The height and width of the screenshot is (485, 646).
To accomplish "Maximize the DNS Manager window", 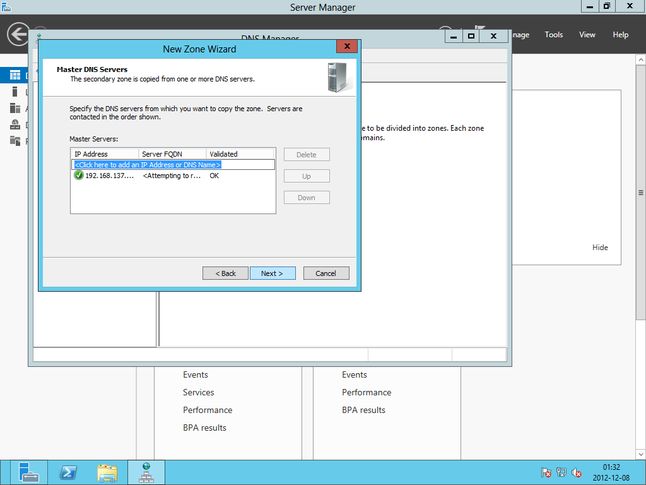I will coord(471,36).
